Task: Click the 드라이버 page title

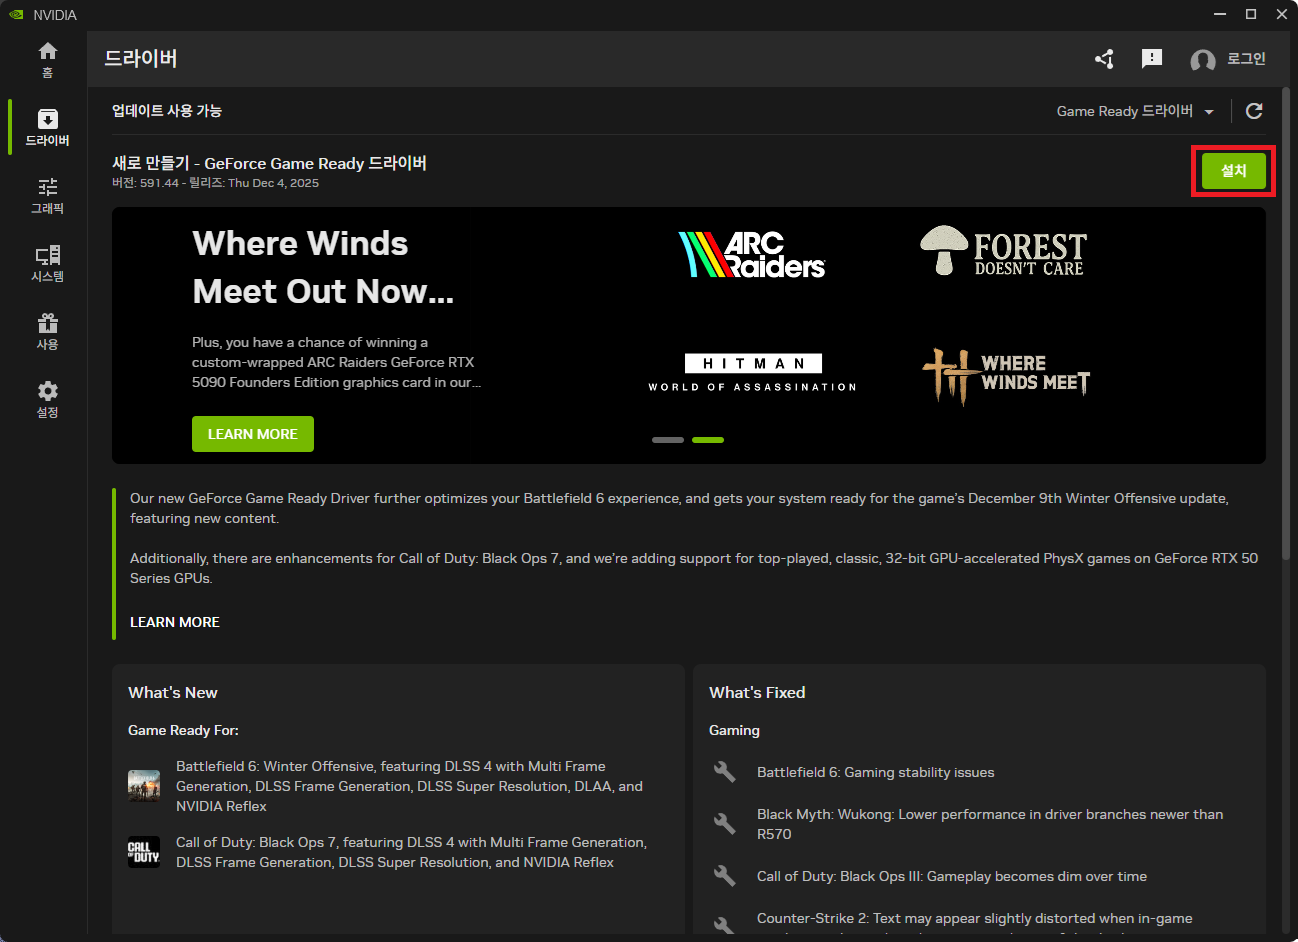Action: pos(141,58)
